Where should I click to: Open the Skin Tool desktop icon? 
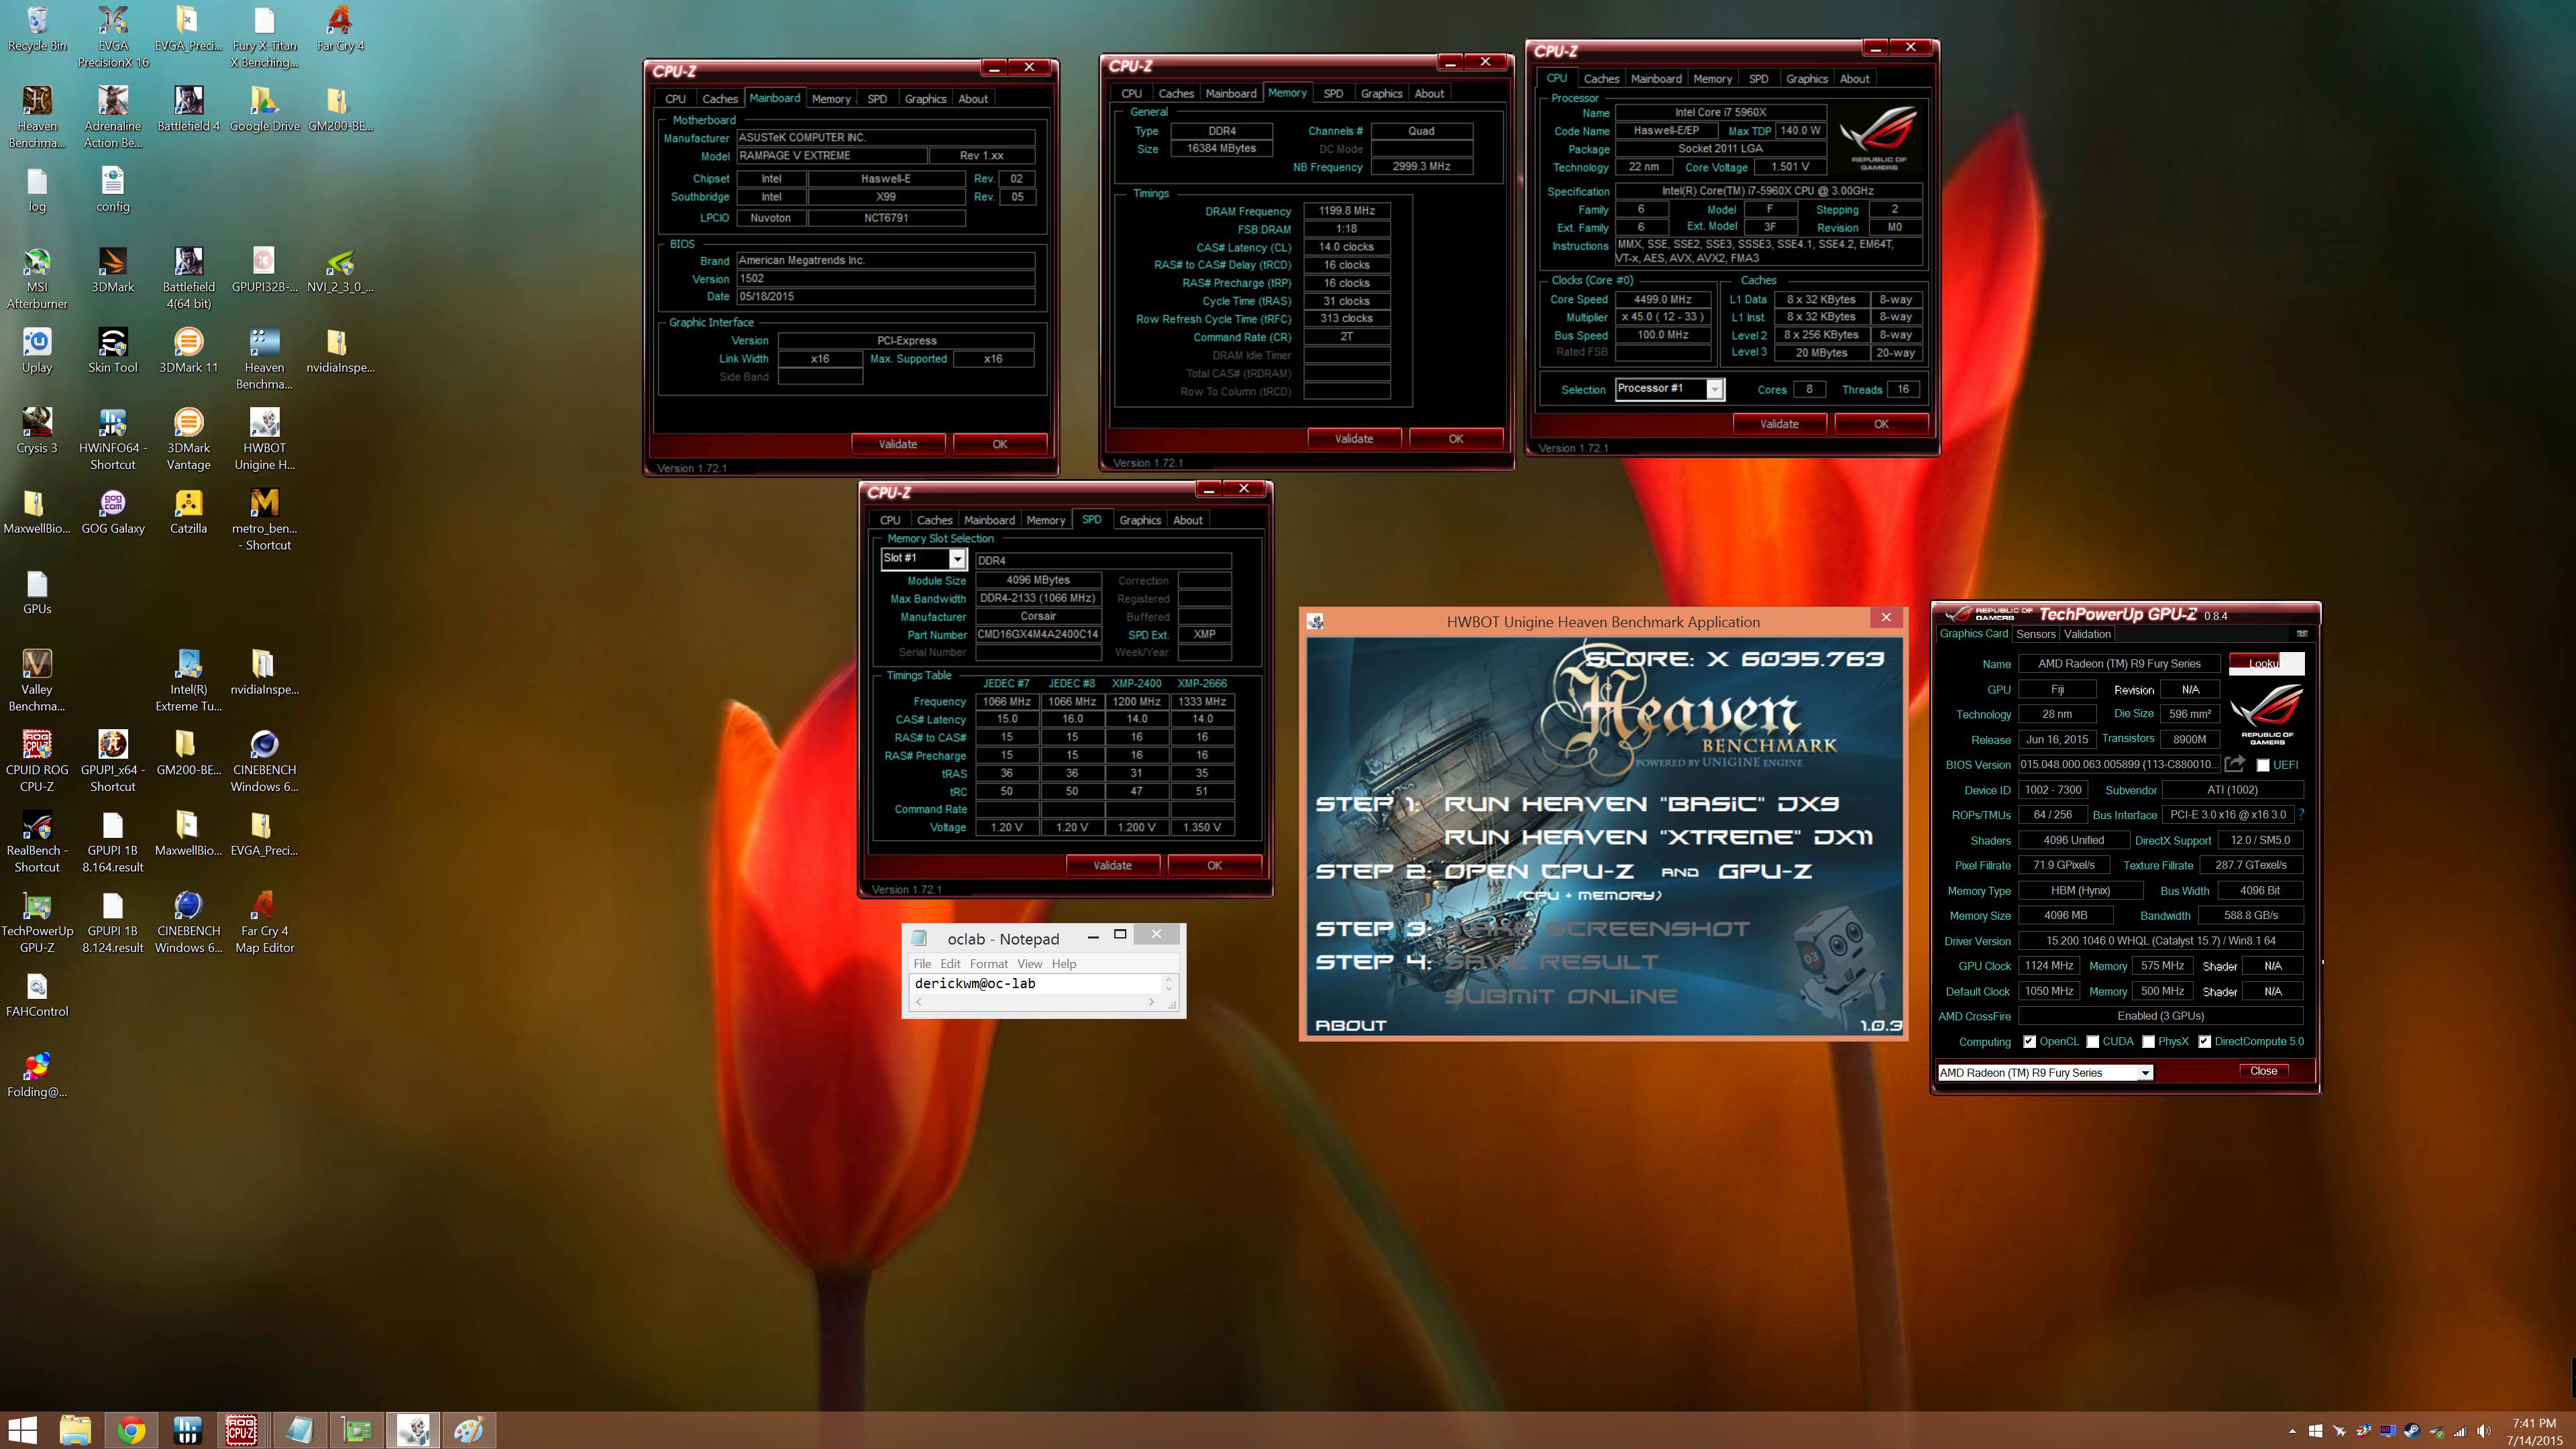click(113, 350)
